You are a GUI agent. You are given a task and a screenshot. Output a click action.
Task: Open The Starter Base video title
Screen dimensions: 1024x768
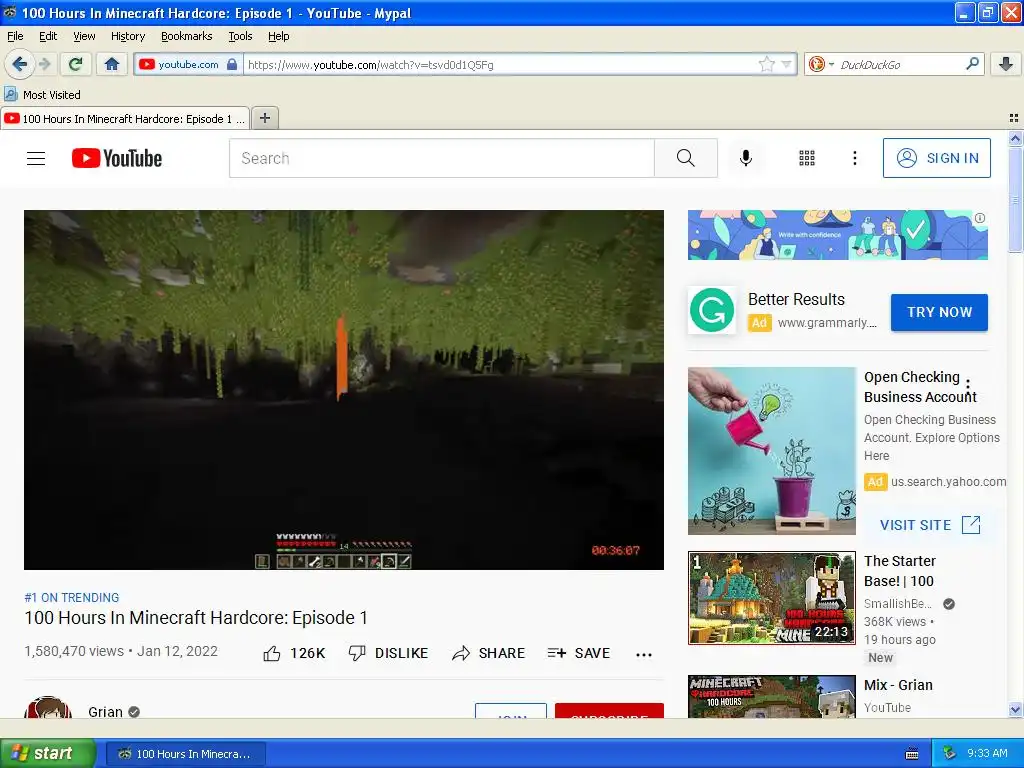click(x=900, y=571)
